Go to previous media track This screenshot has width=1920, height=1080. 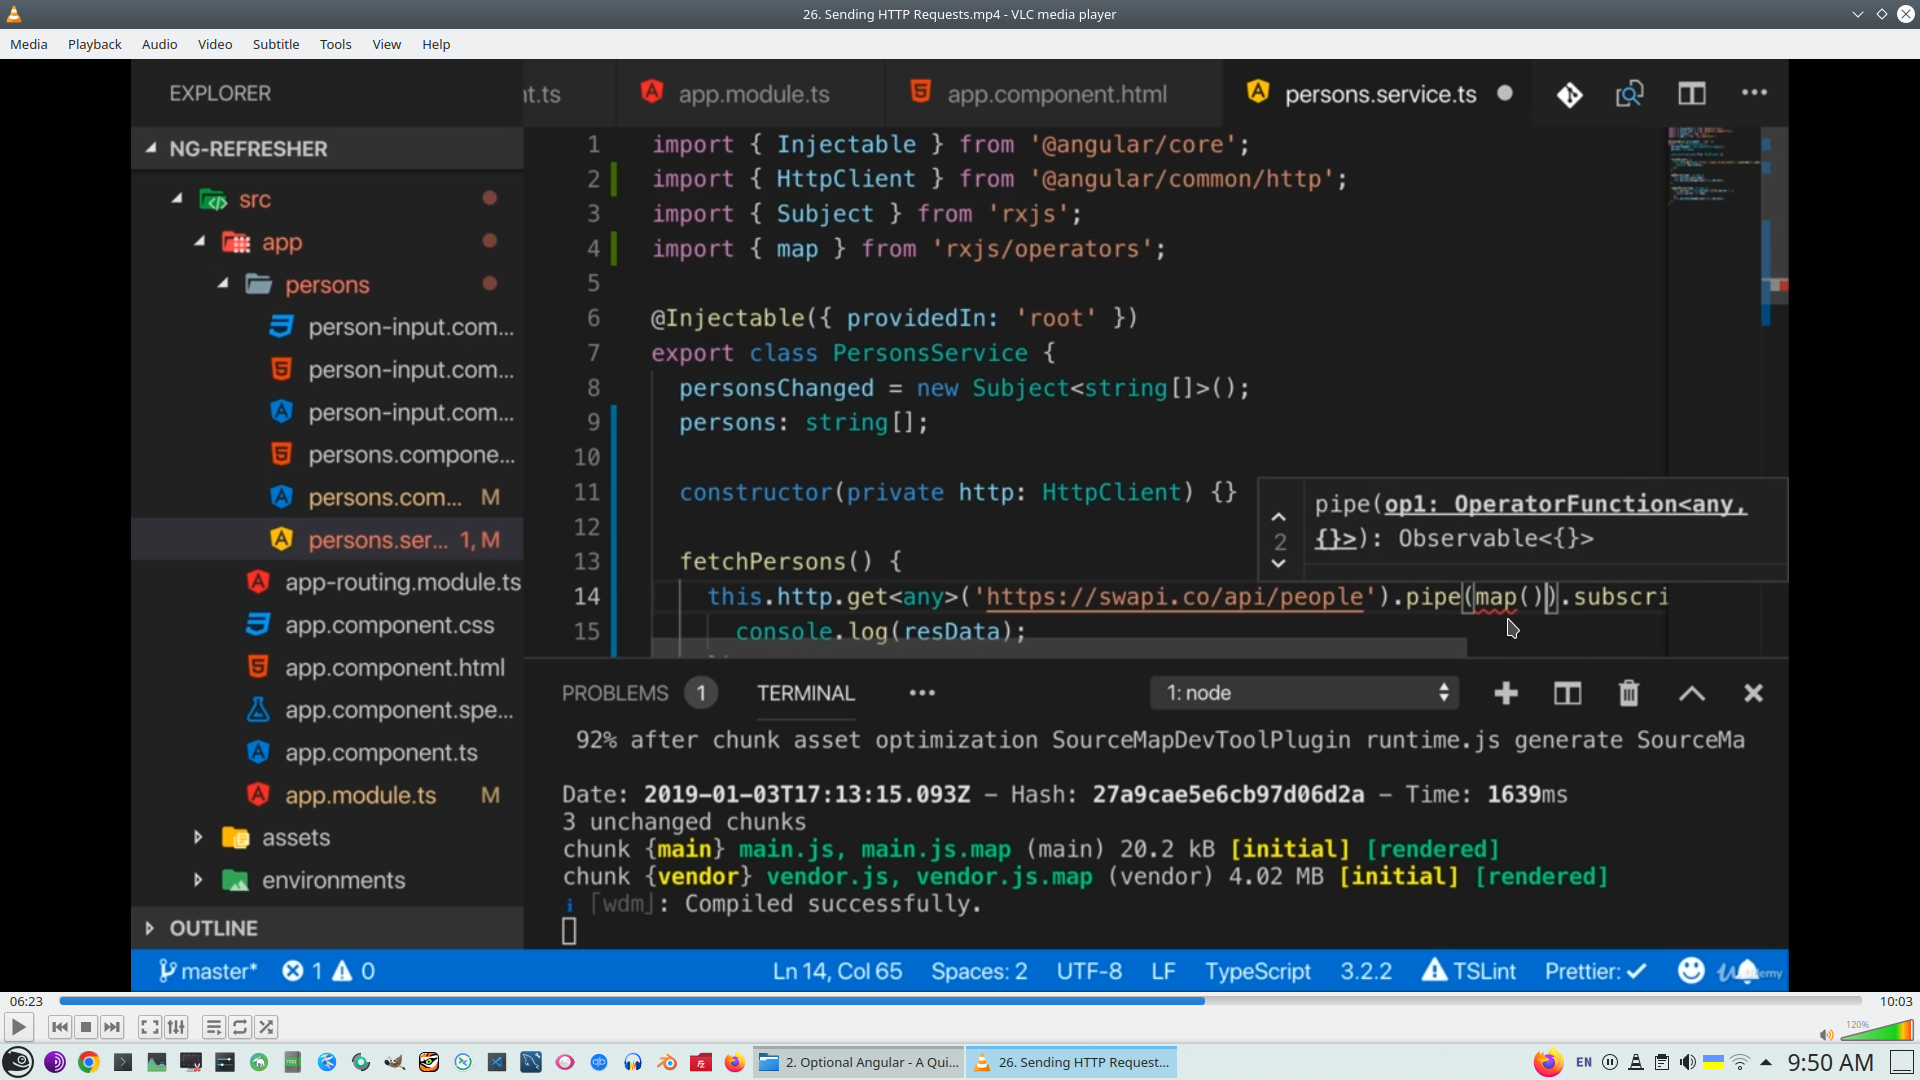click(60, 1027)
